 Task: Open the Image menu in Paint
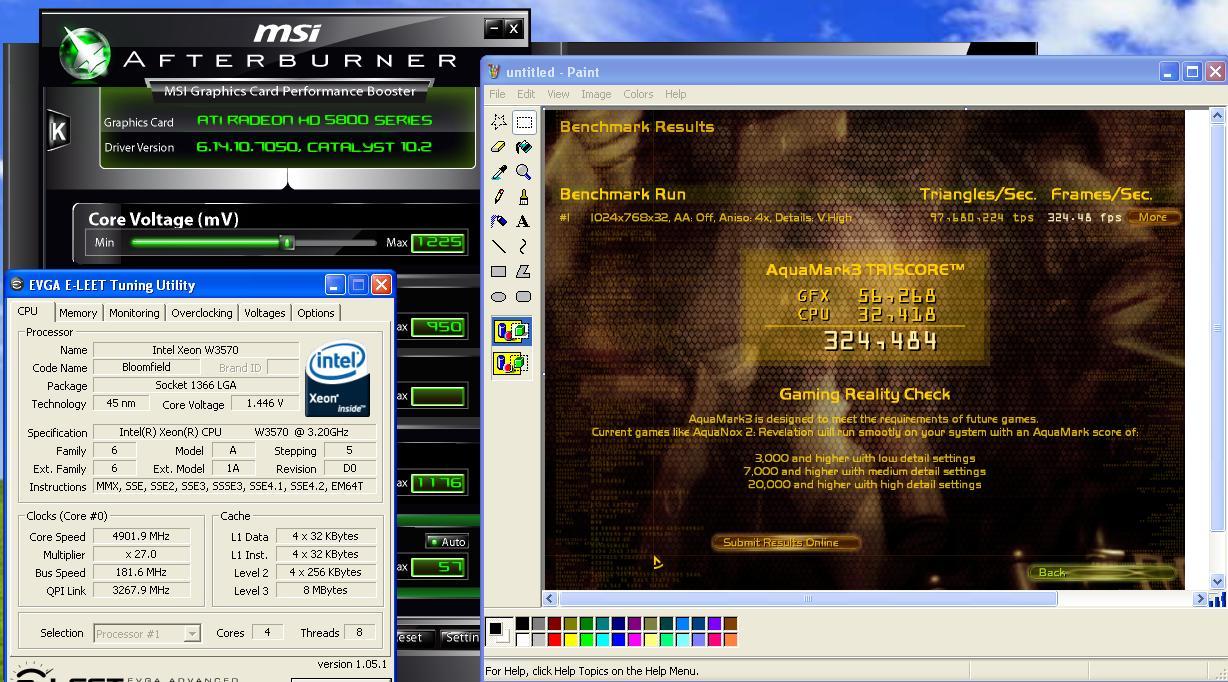(596, 94)
